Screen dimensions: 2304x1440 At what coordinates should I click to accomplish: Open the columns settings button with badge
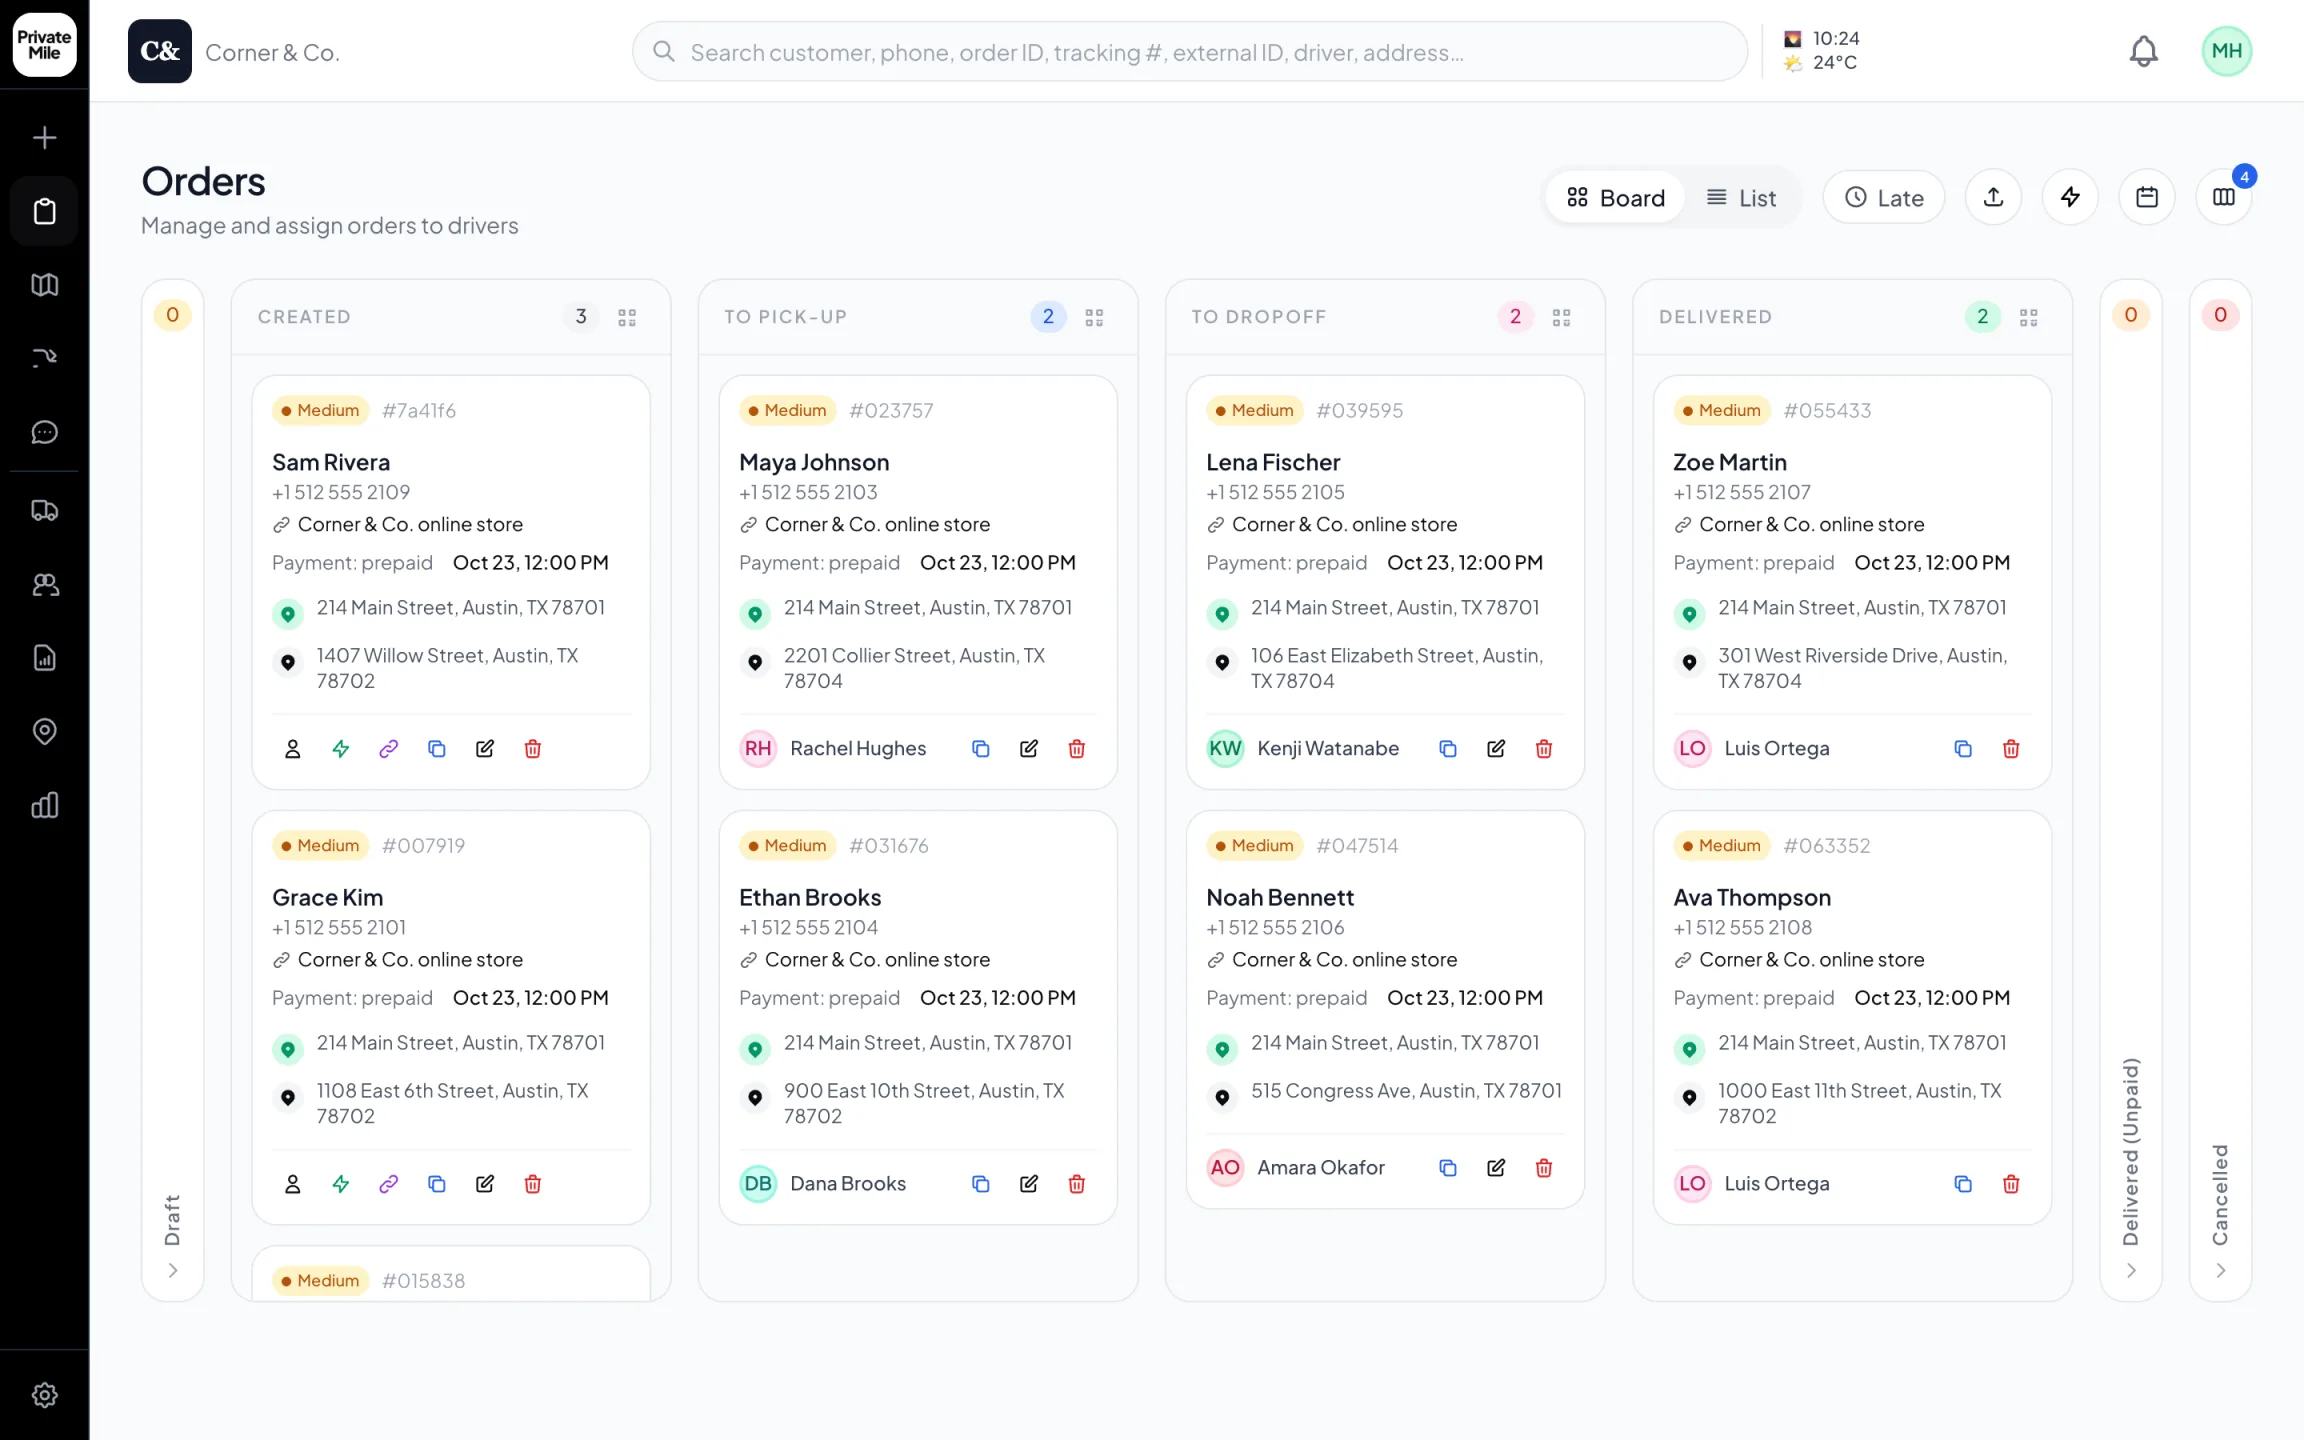2223,197
